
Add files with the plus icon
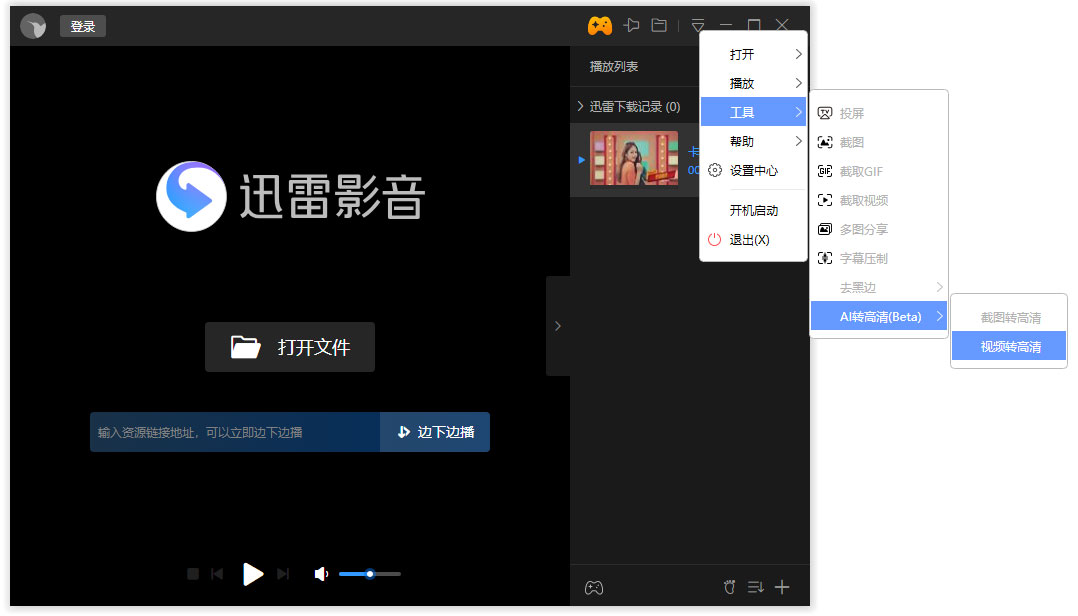782,587
